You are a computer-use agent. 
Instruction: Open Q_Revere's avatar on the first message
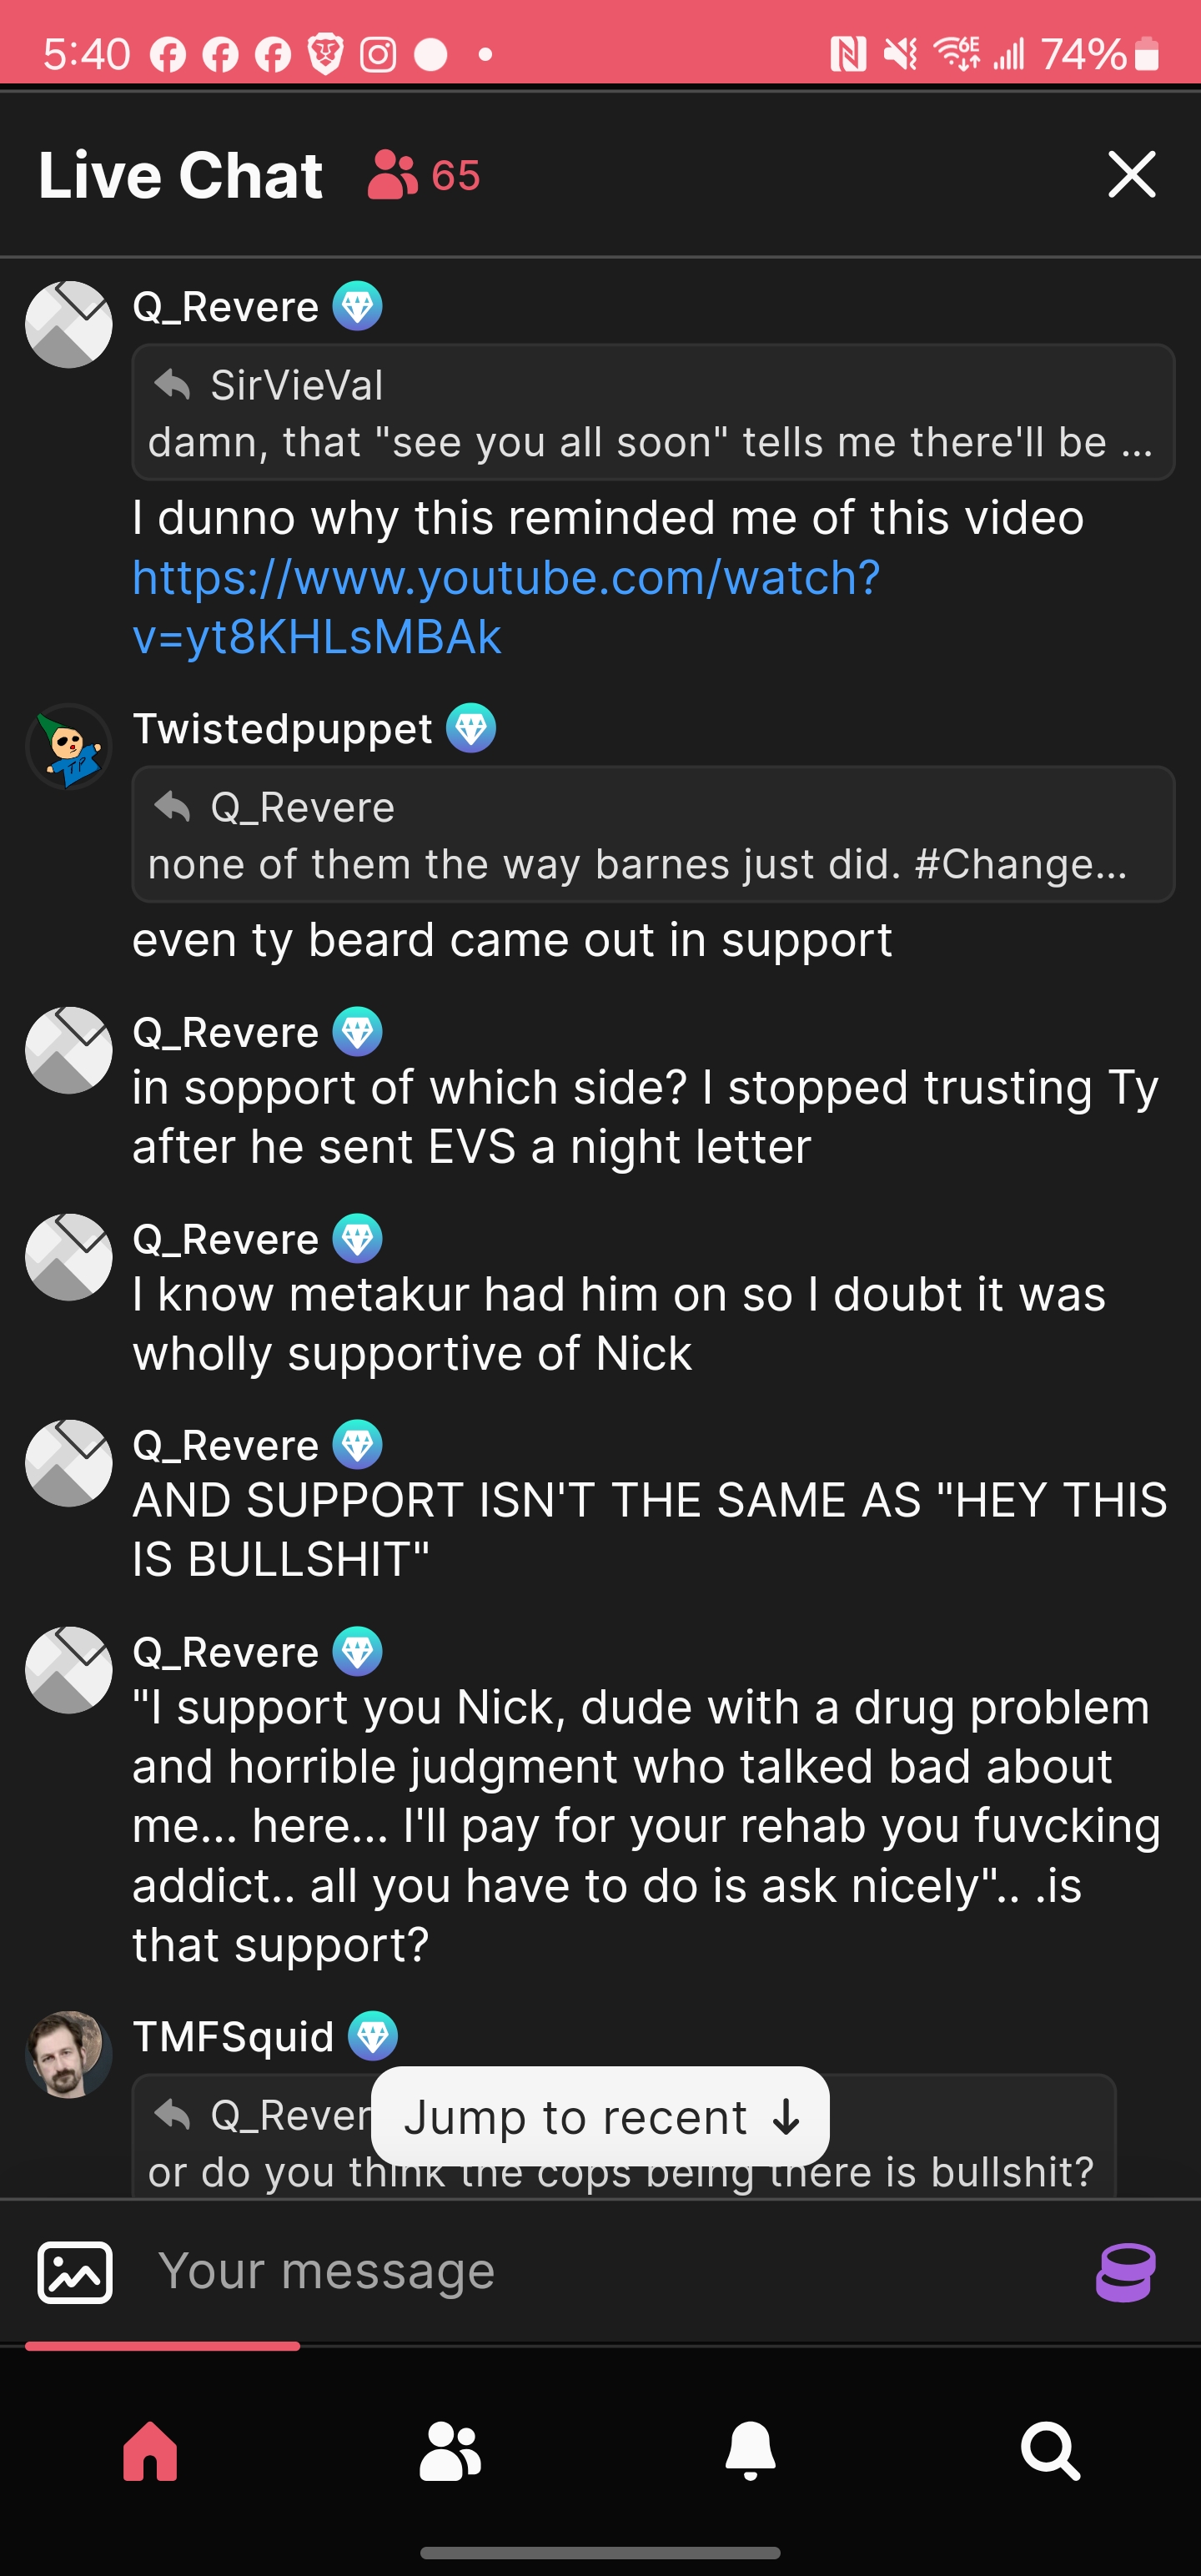69,324
